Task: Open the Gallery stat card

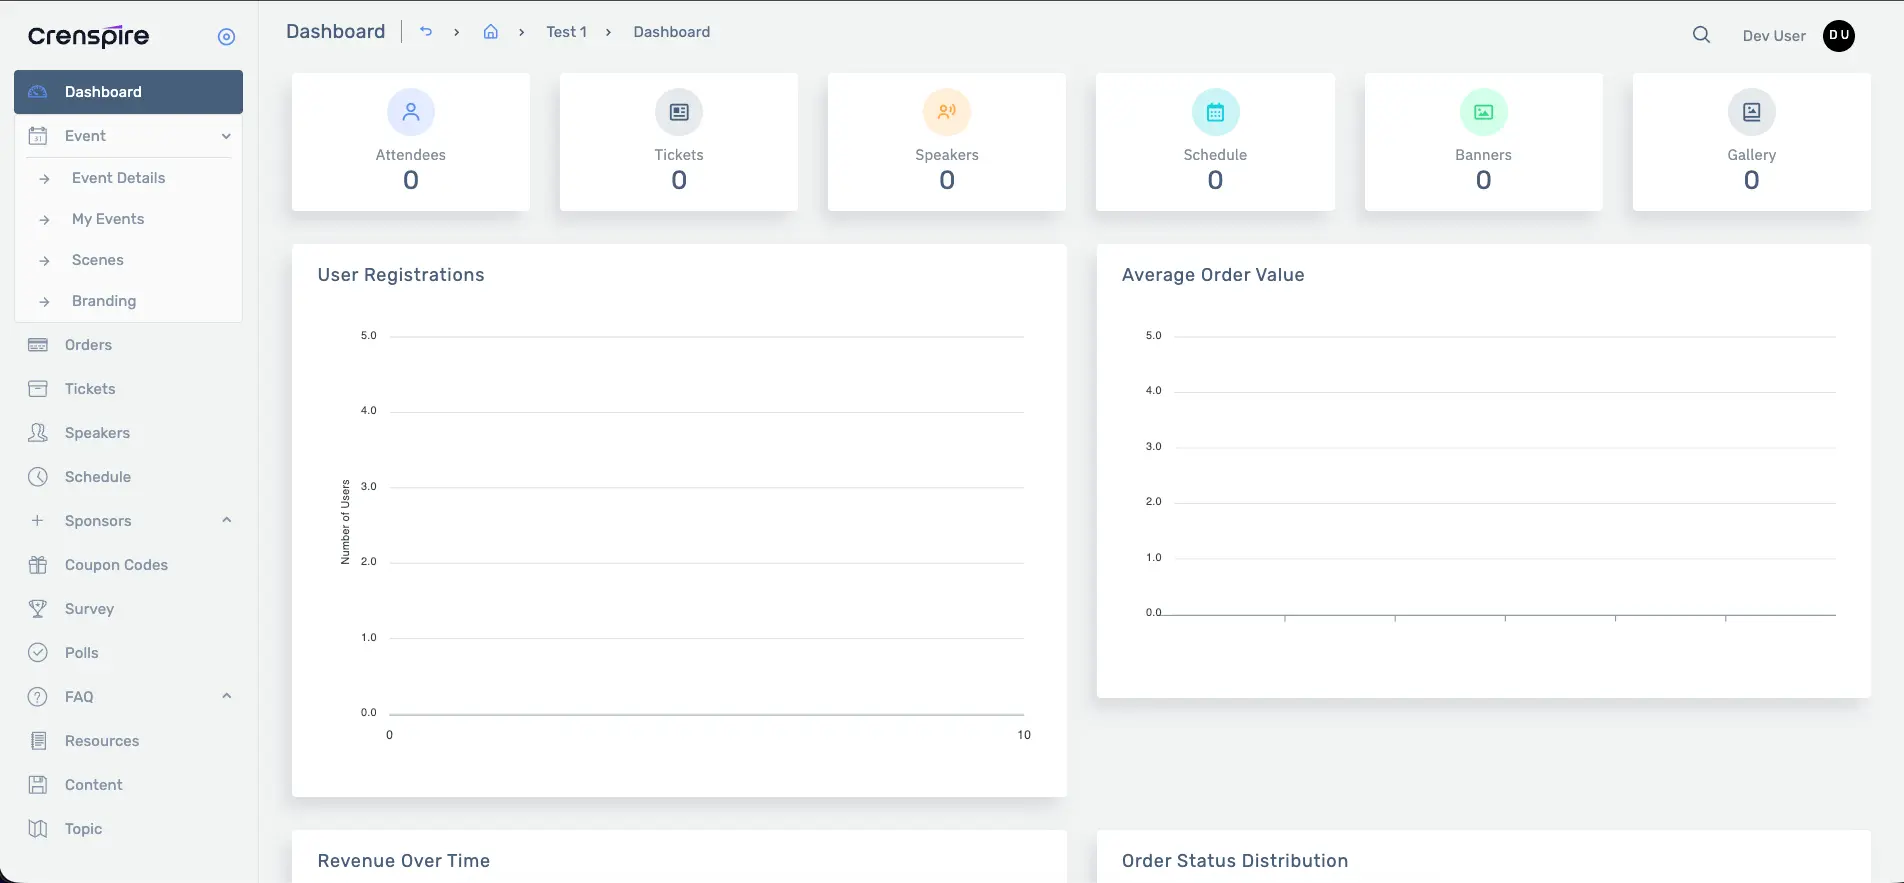Action: point(1752,142)
